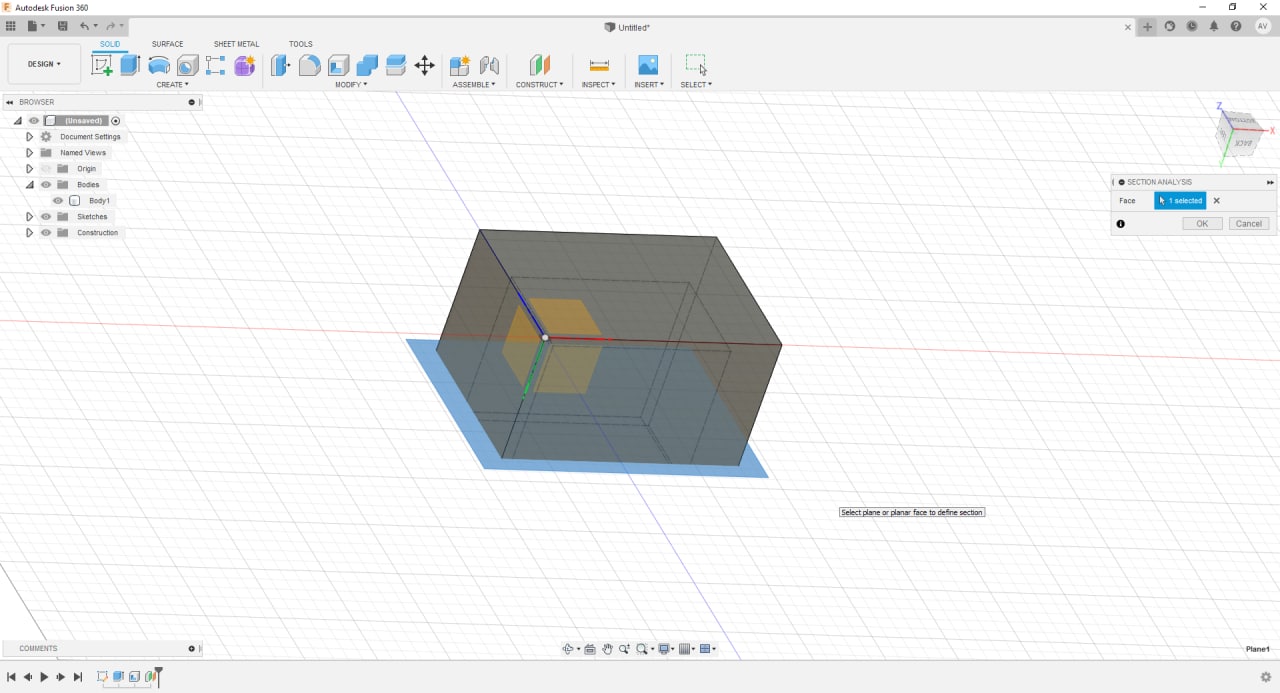
Task: Select the Revolve tool
Action: (159, 65)
